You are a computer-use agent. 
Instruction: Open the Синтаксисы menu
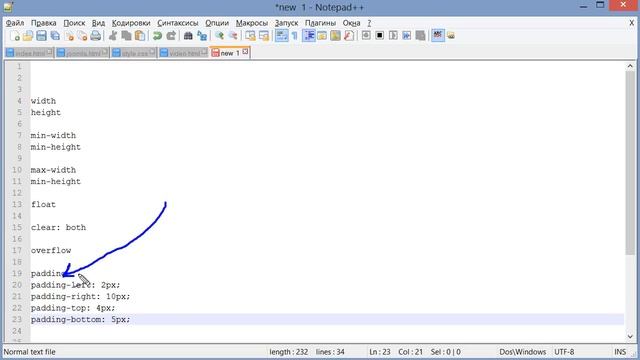point(178,23)
